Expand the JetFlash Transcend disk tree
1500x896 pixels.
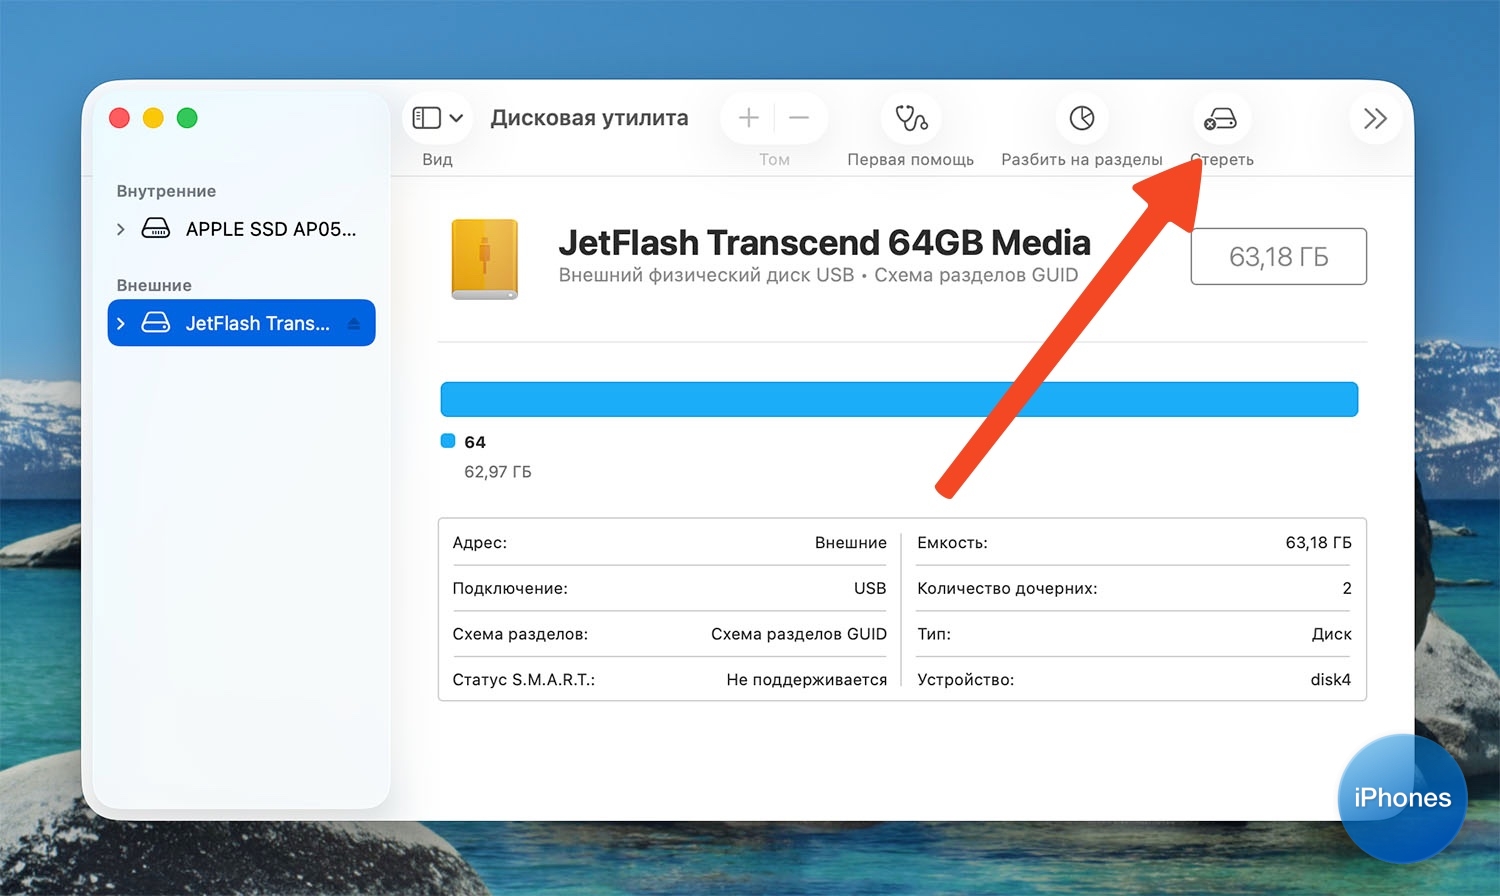tap(121, 323)
